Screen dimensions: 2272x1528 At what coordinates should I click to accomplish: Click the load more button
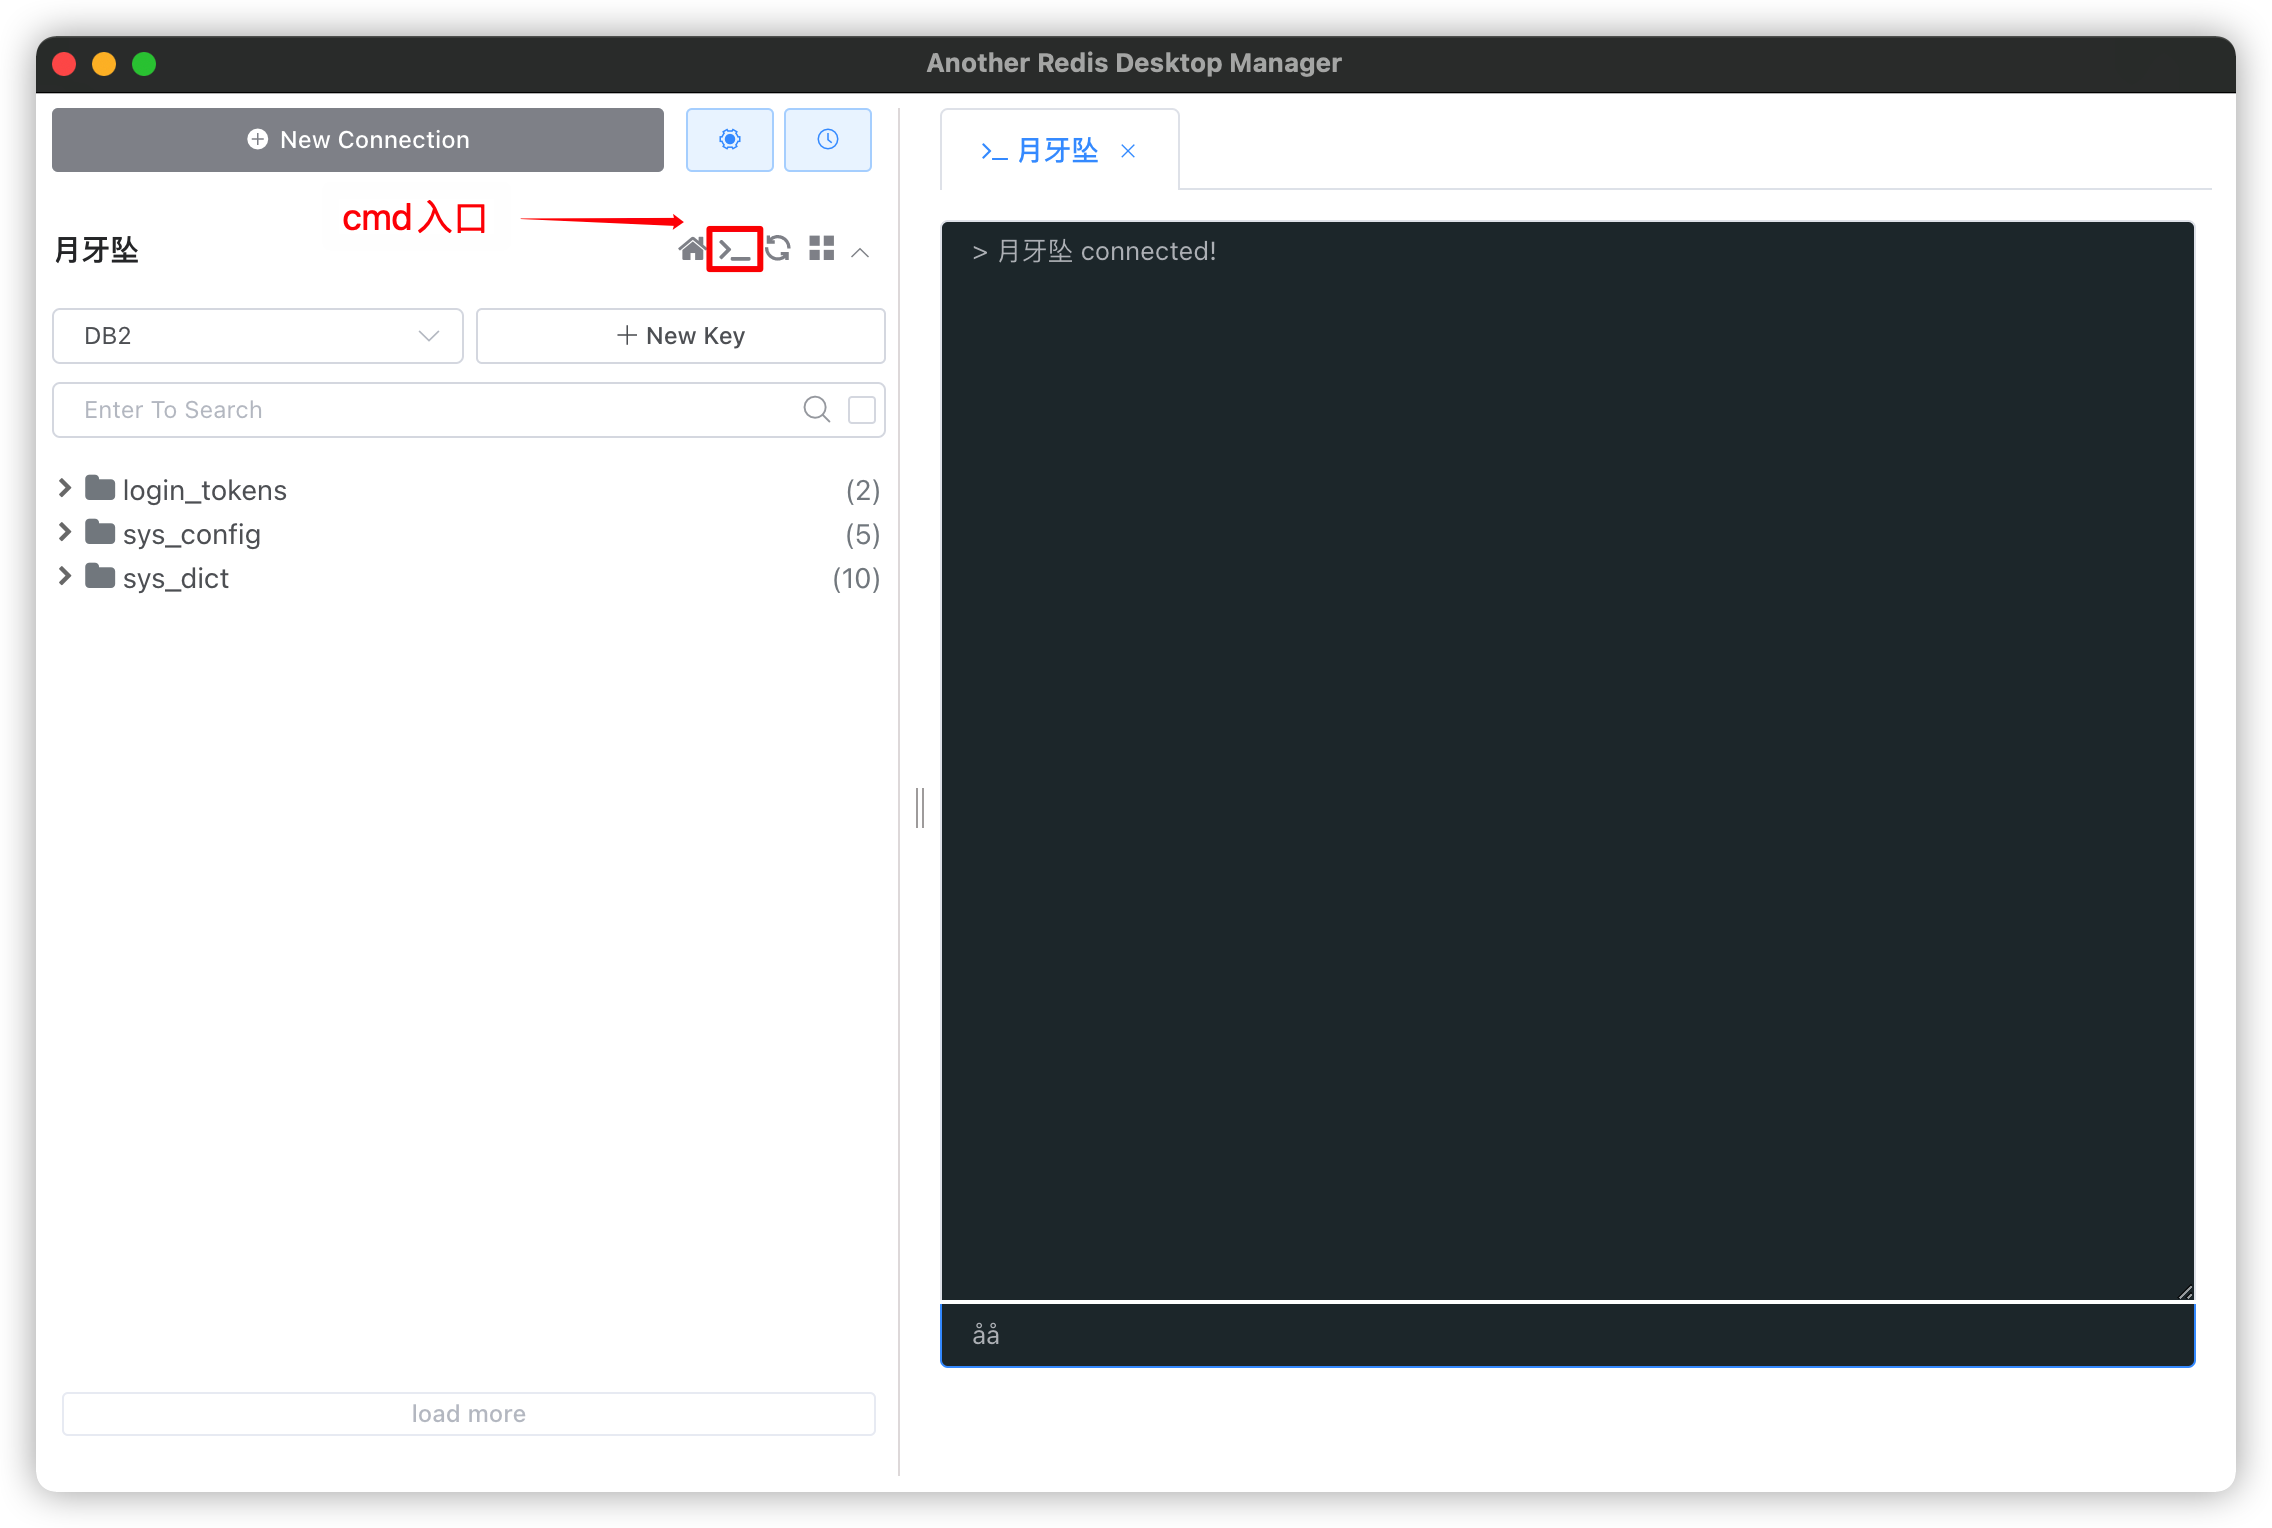469,1414
